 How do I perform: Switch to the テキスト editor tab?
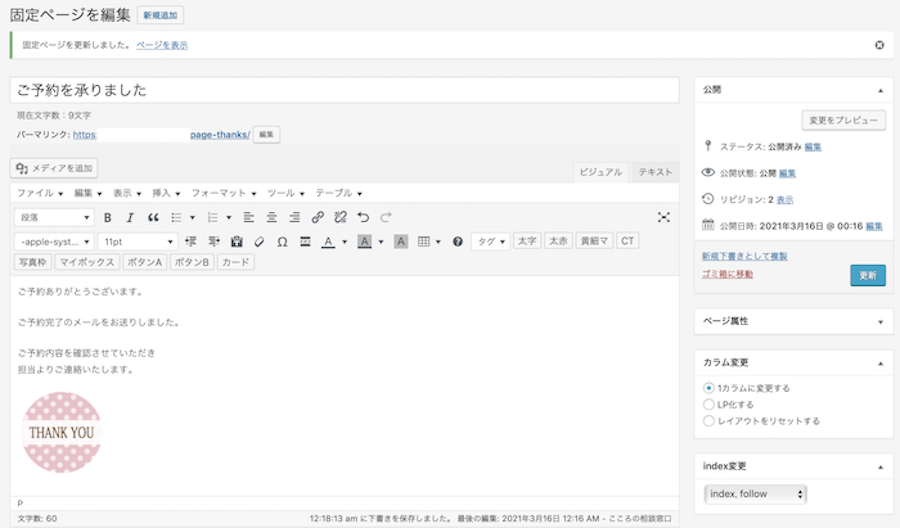click(655, 172)
